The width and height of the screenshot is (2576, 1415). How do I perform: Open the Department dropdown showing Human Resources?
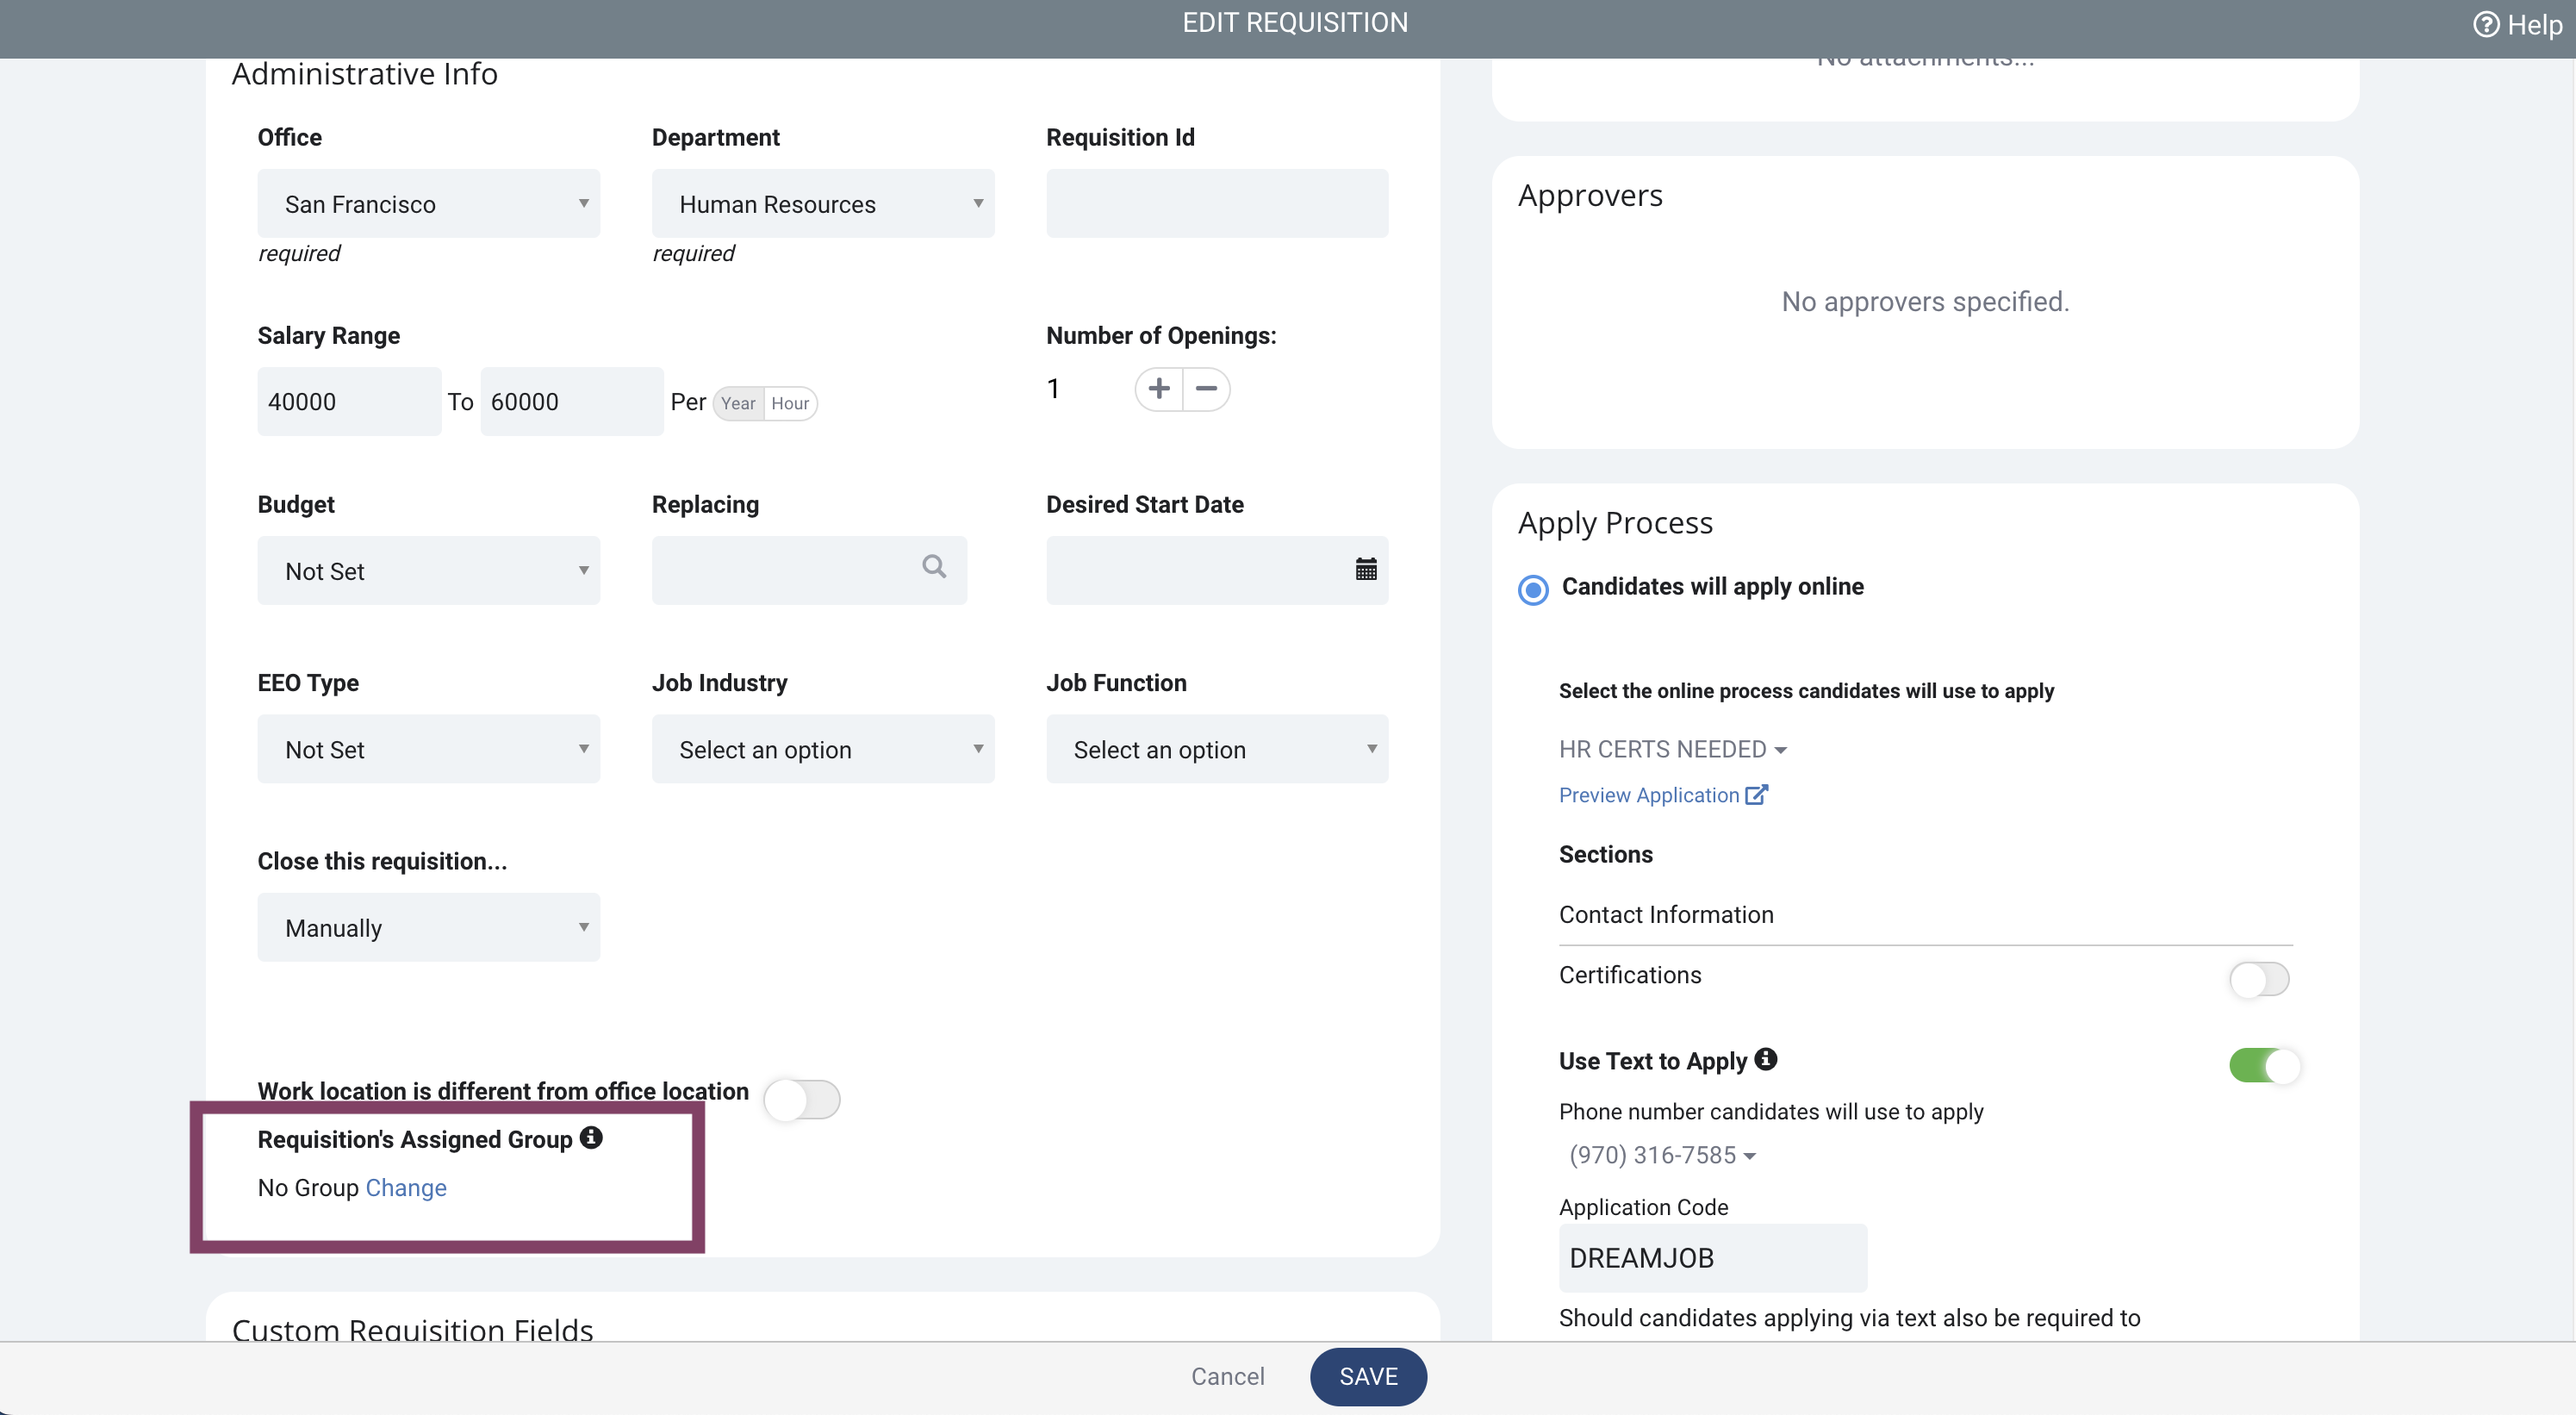pos(823,203)
